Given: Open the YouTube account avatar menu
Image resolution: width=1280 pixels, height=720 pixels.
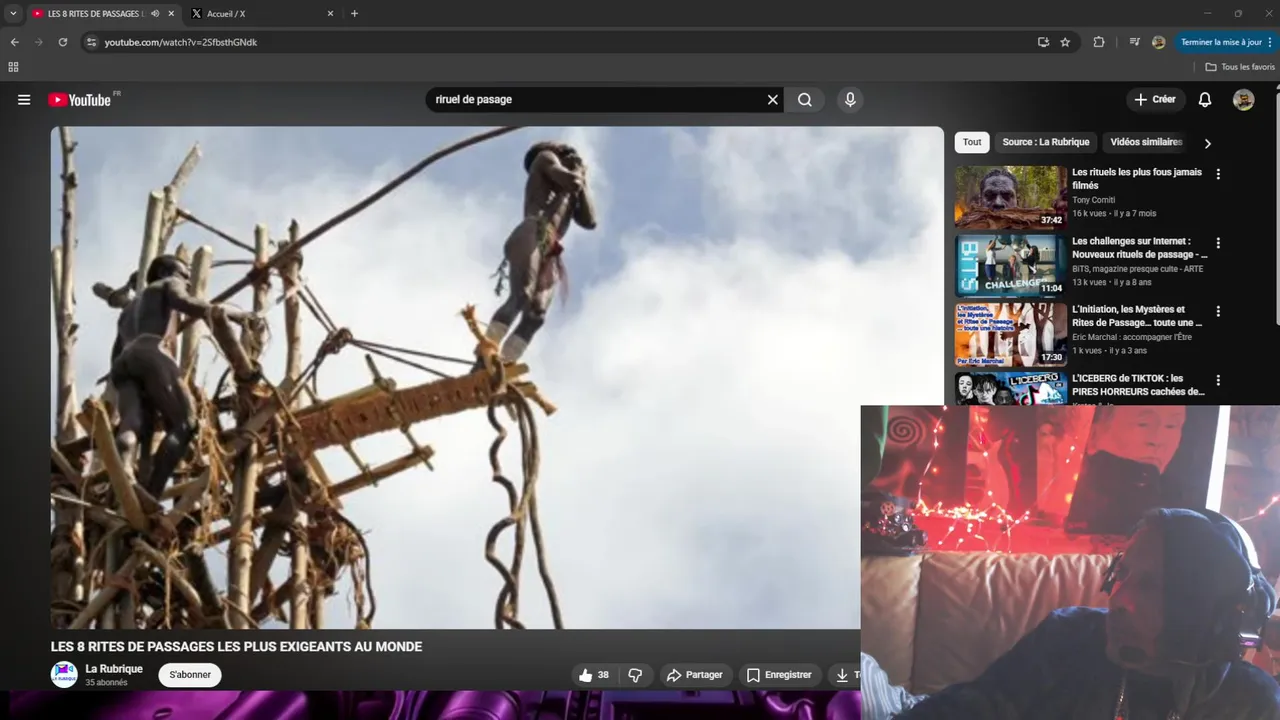Looking at the screenshot, I should point(1243,100).
